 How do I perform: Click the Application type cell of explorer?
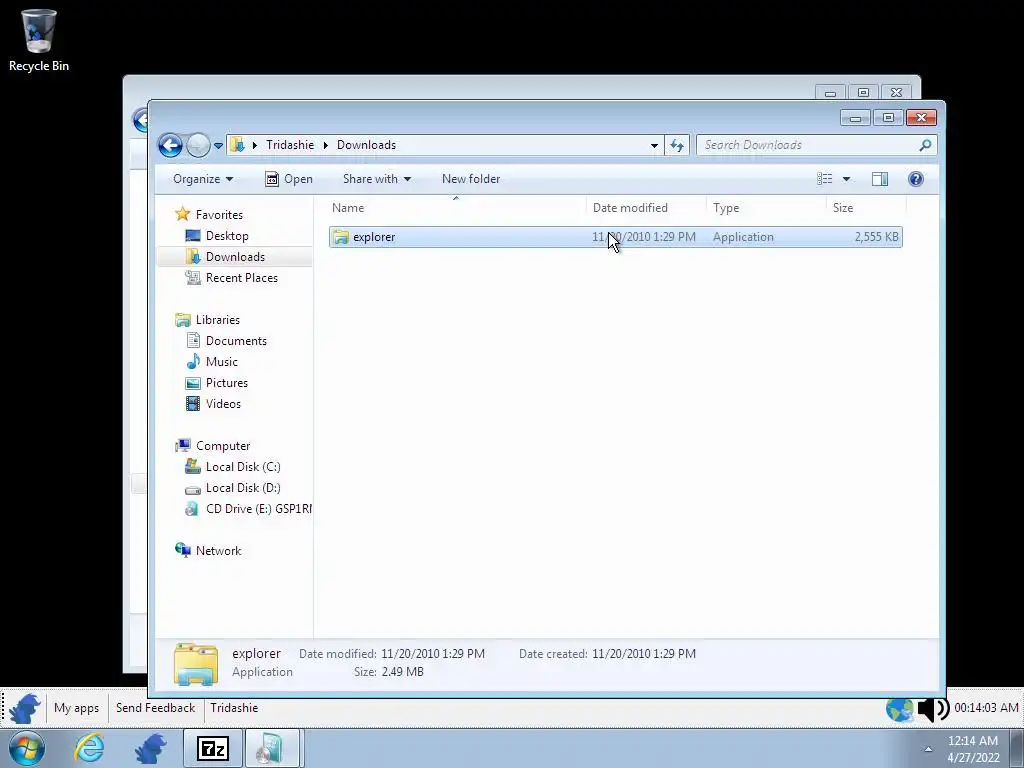[743, 237]
